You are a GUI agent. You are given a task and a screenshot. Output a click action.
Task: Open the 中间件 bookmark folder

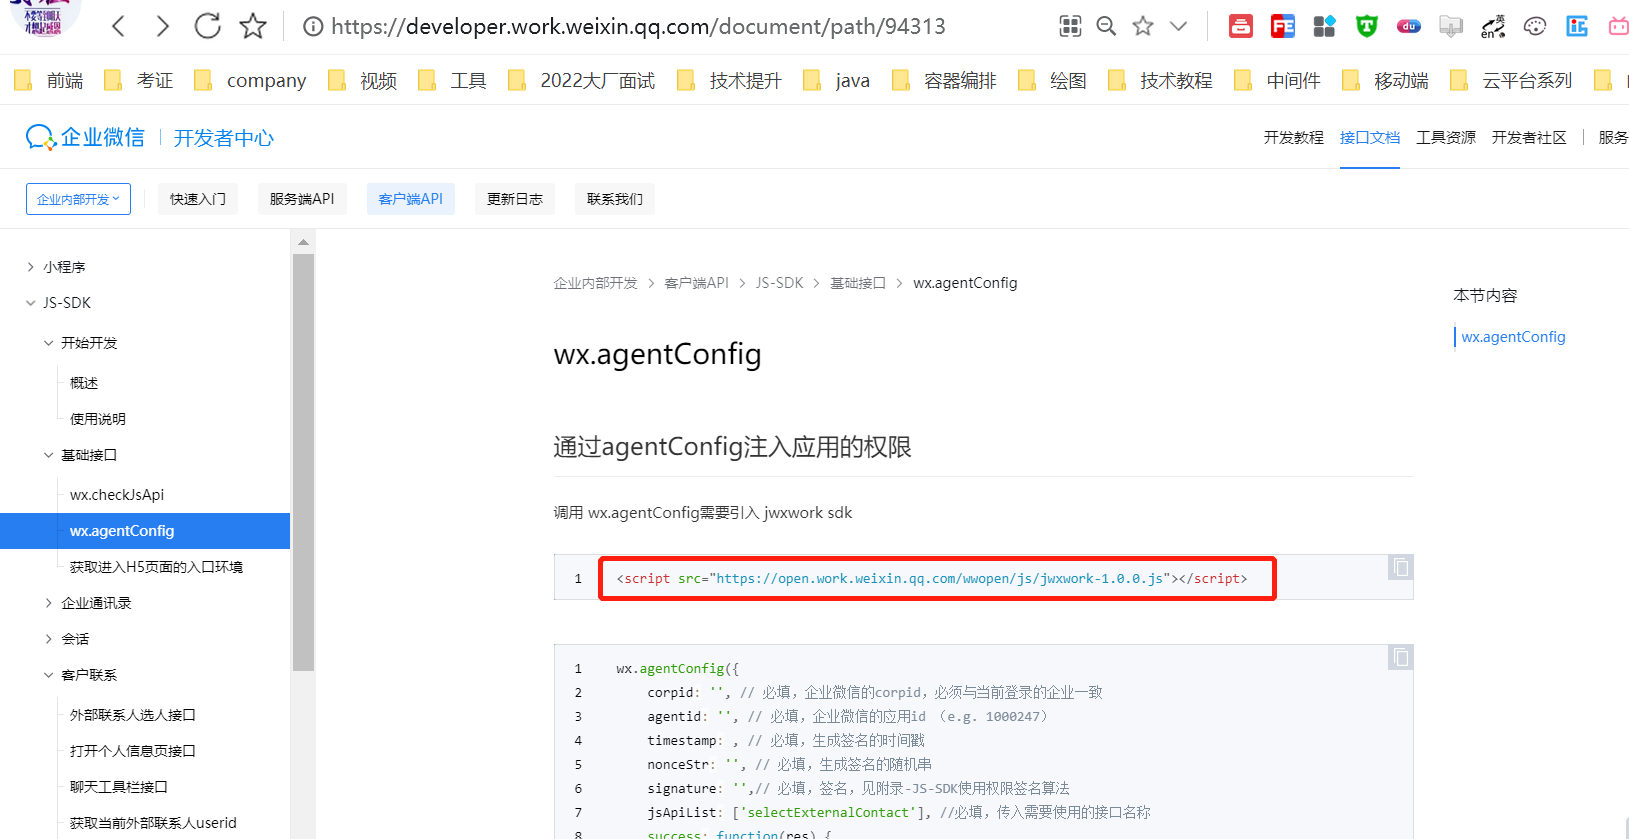[x=1278, y=80]
